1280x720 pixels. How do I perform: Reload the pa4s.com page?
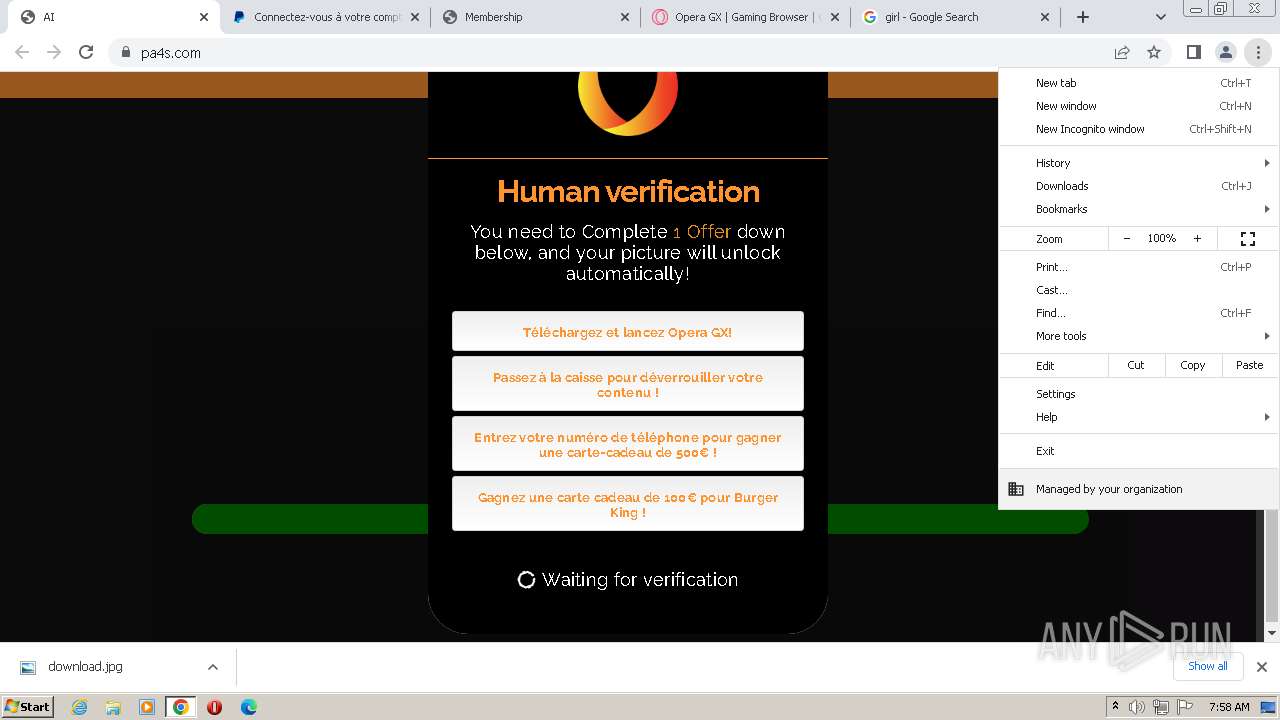coord(86,52)
